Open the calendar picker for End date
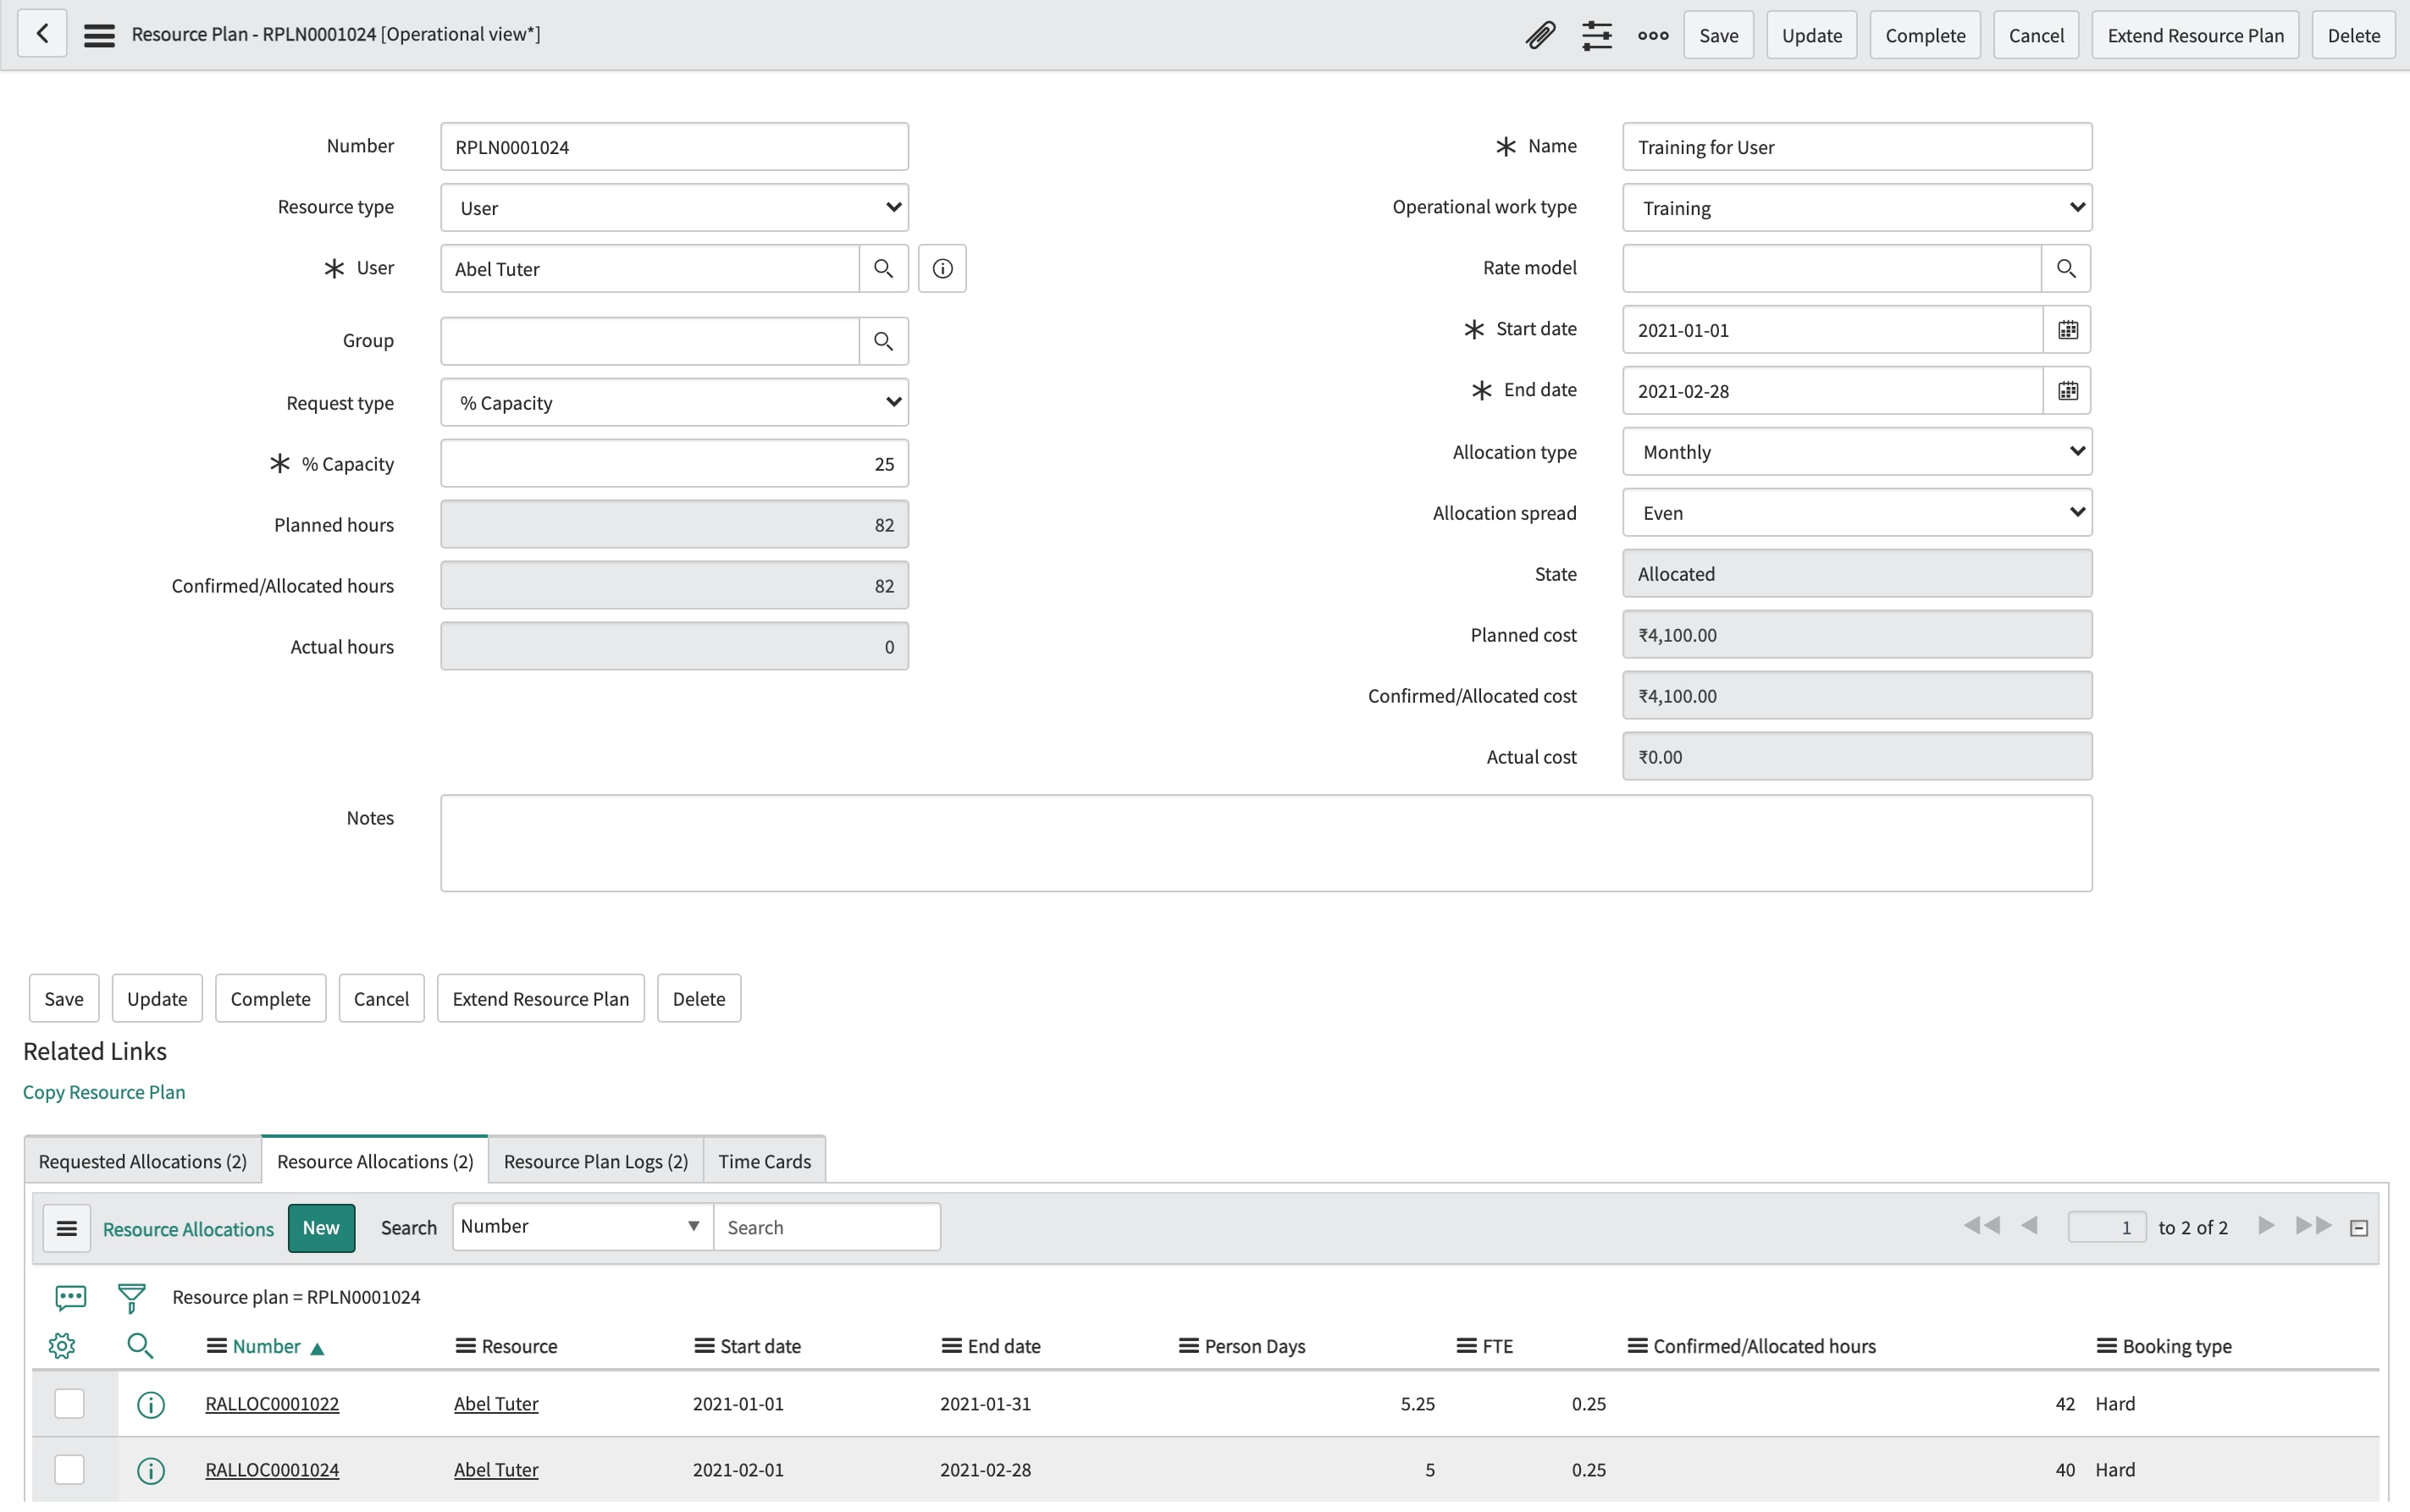The width and height of the screenshot is (2410, 1512). [2067, 390]
